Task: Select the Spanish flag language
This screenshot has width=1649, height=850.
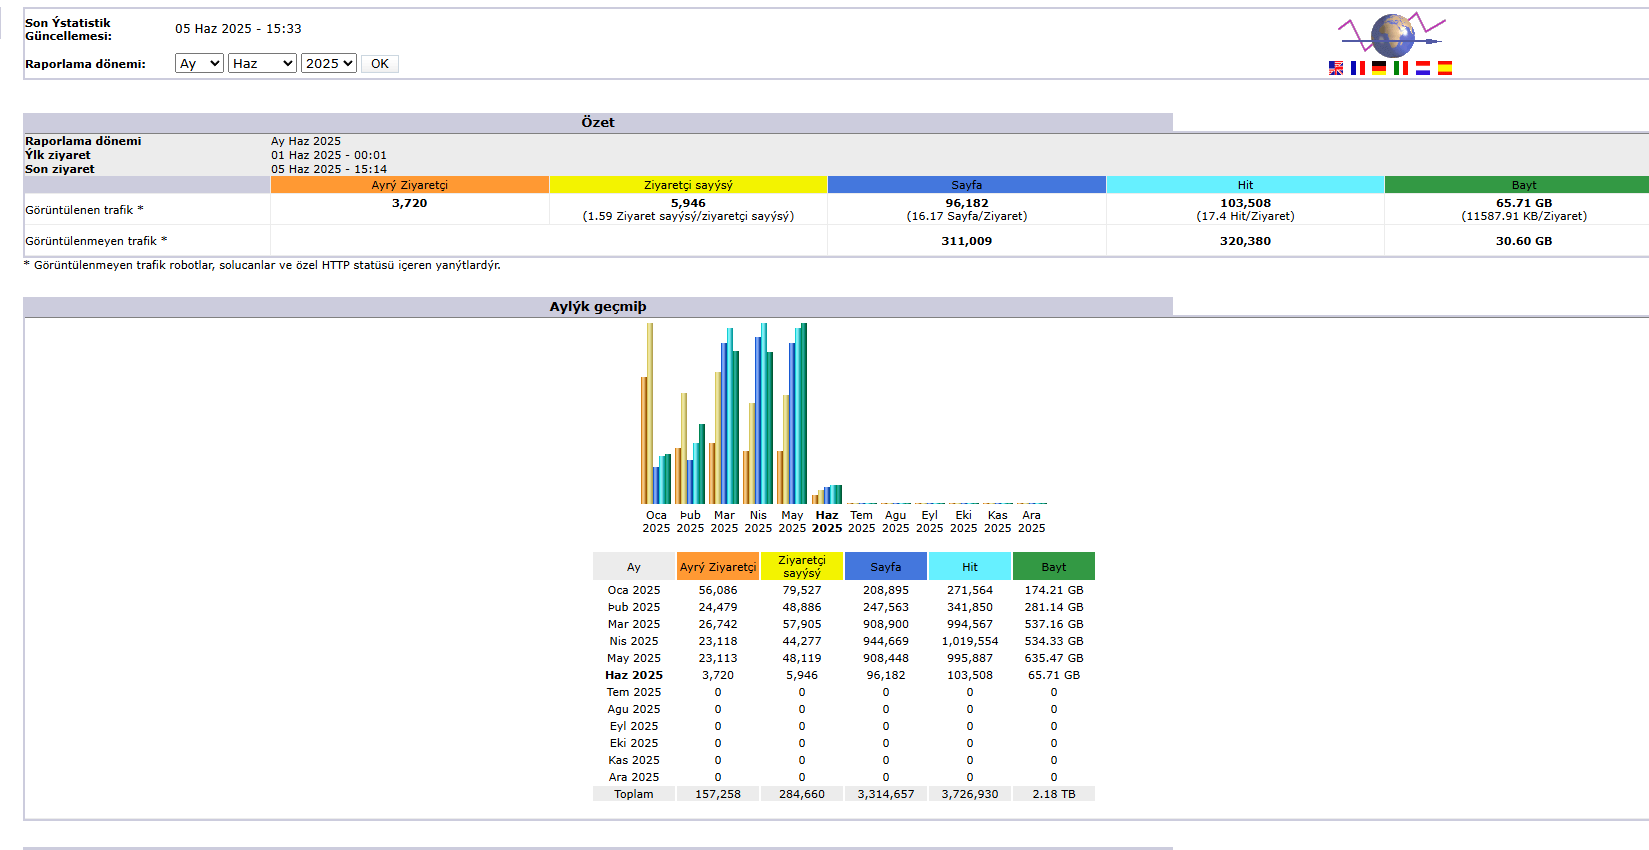Action: click(1445, 68)
